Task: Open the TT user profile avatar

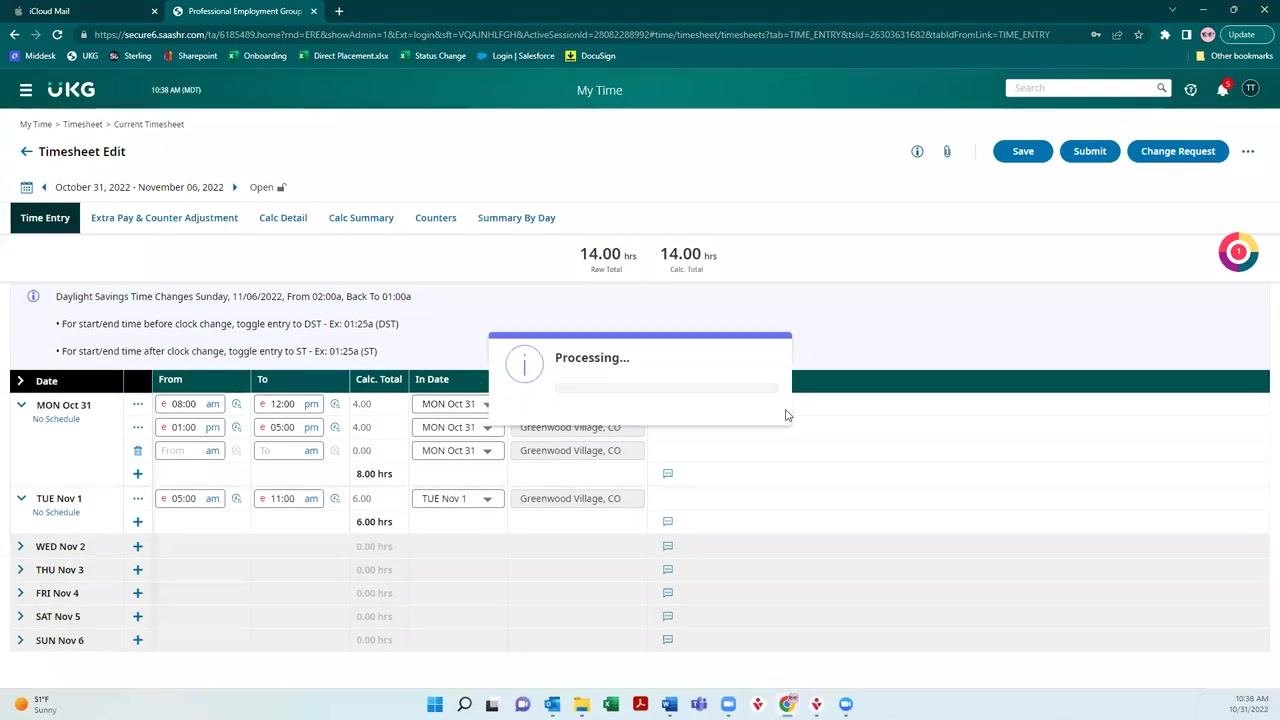Action: pyautogui.click(x=1250, y=89)
